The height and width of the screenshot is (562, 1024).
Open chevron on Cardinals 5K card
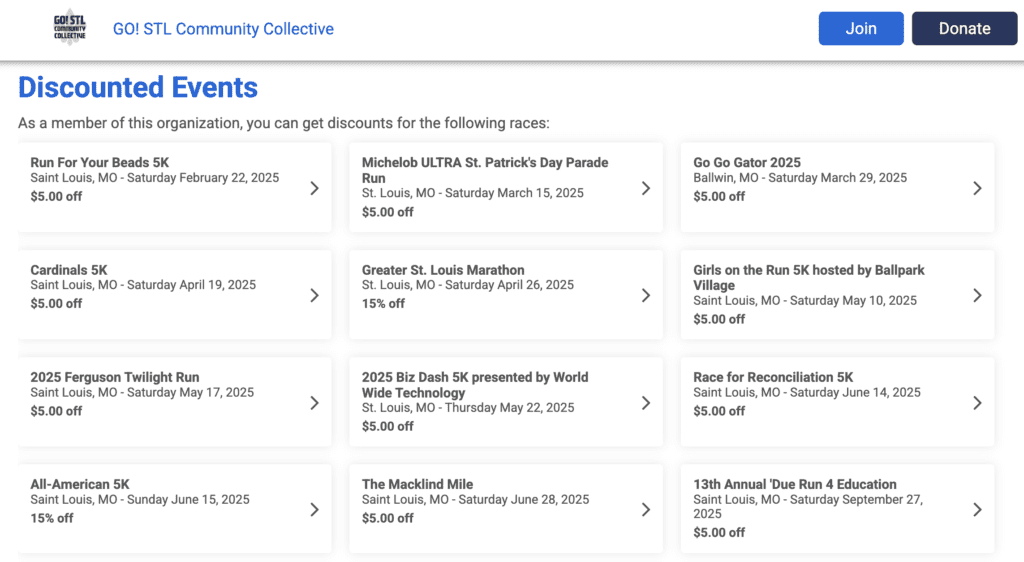click(314, 295)
